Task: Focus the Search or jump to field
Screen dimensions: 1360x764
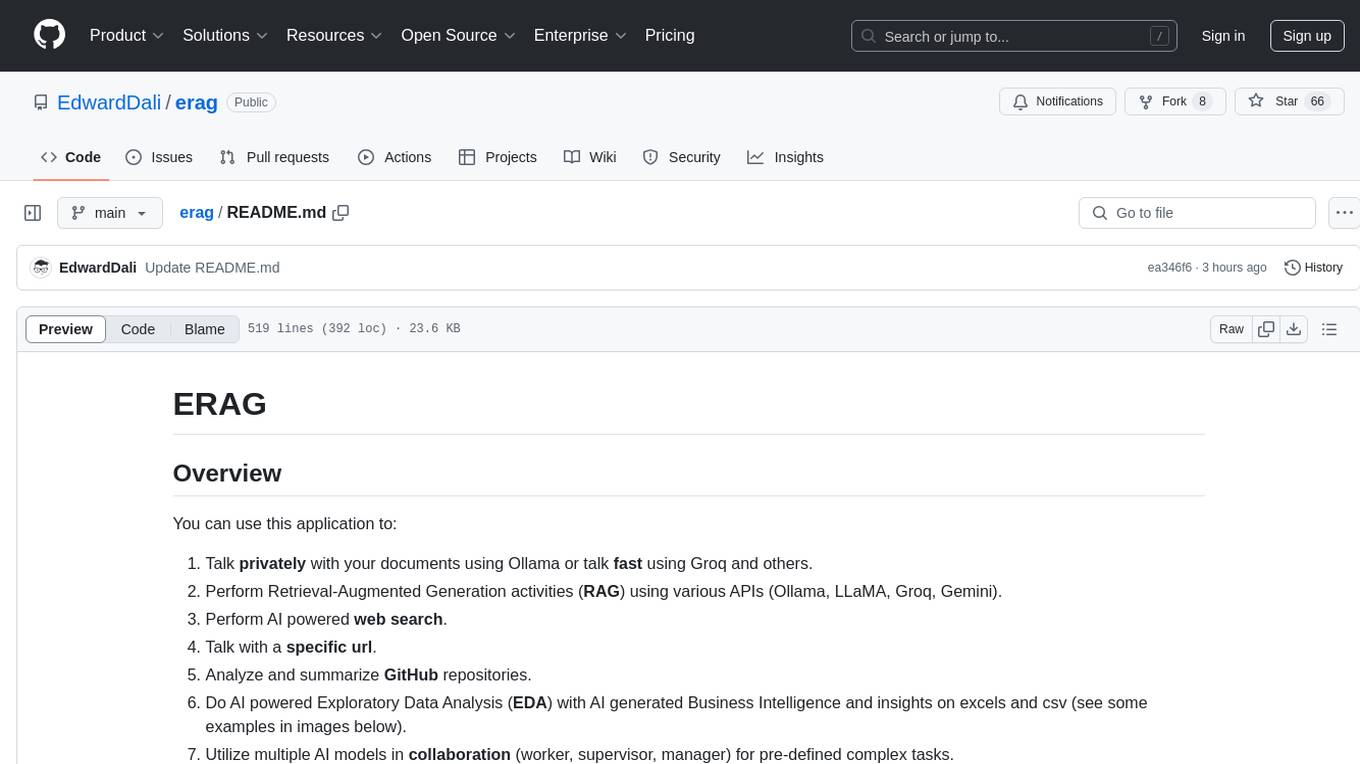Action: pos(1015,36)
